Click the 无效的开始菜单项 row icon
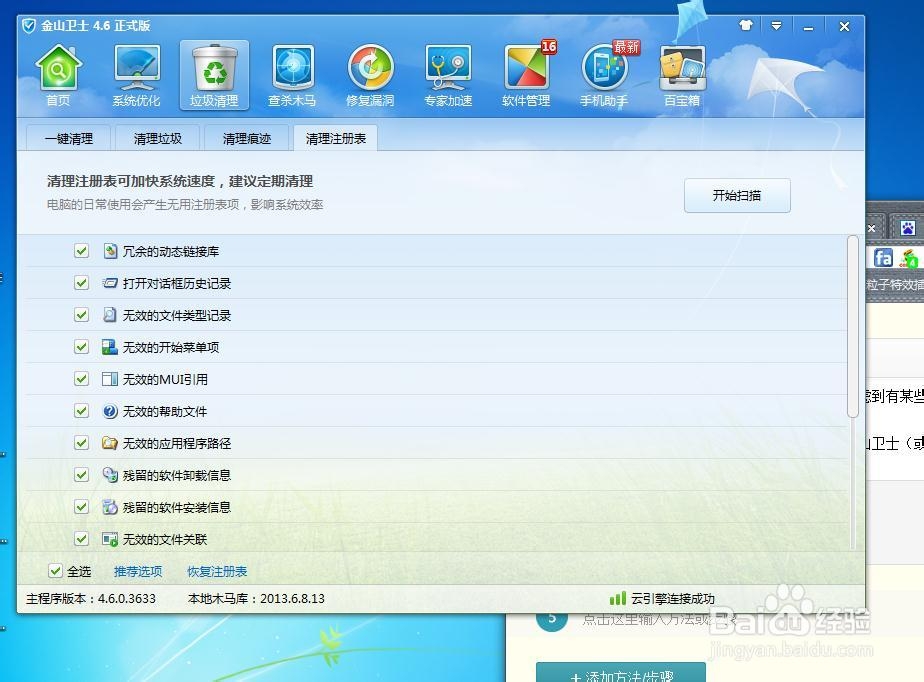This screenshot has width=924, height=682. [110, 347]
